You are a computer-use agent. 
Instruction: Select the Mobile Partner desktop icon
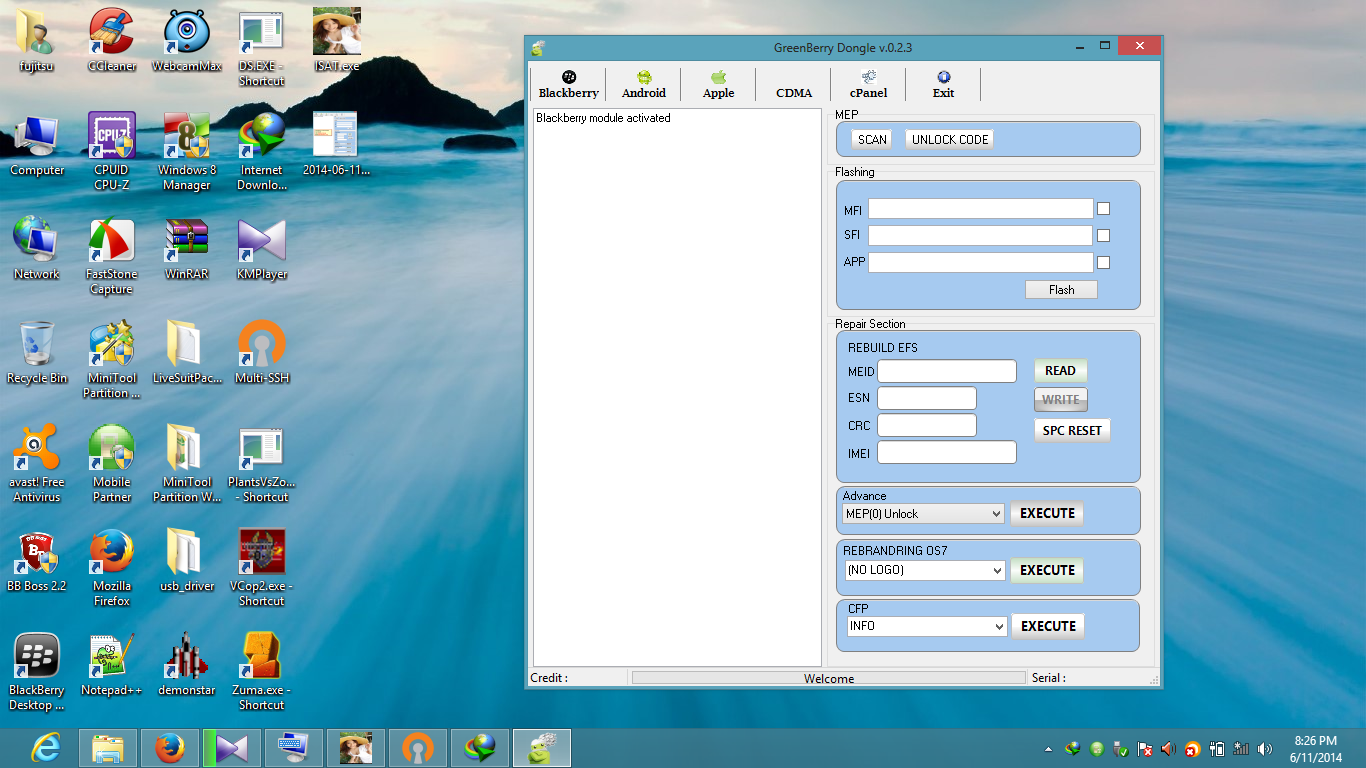click(112, 463)
